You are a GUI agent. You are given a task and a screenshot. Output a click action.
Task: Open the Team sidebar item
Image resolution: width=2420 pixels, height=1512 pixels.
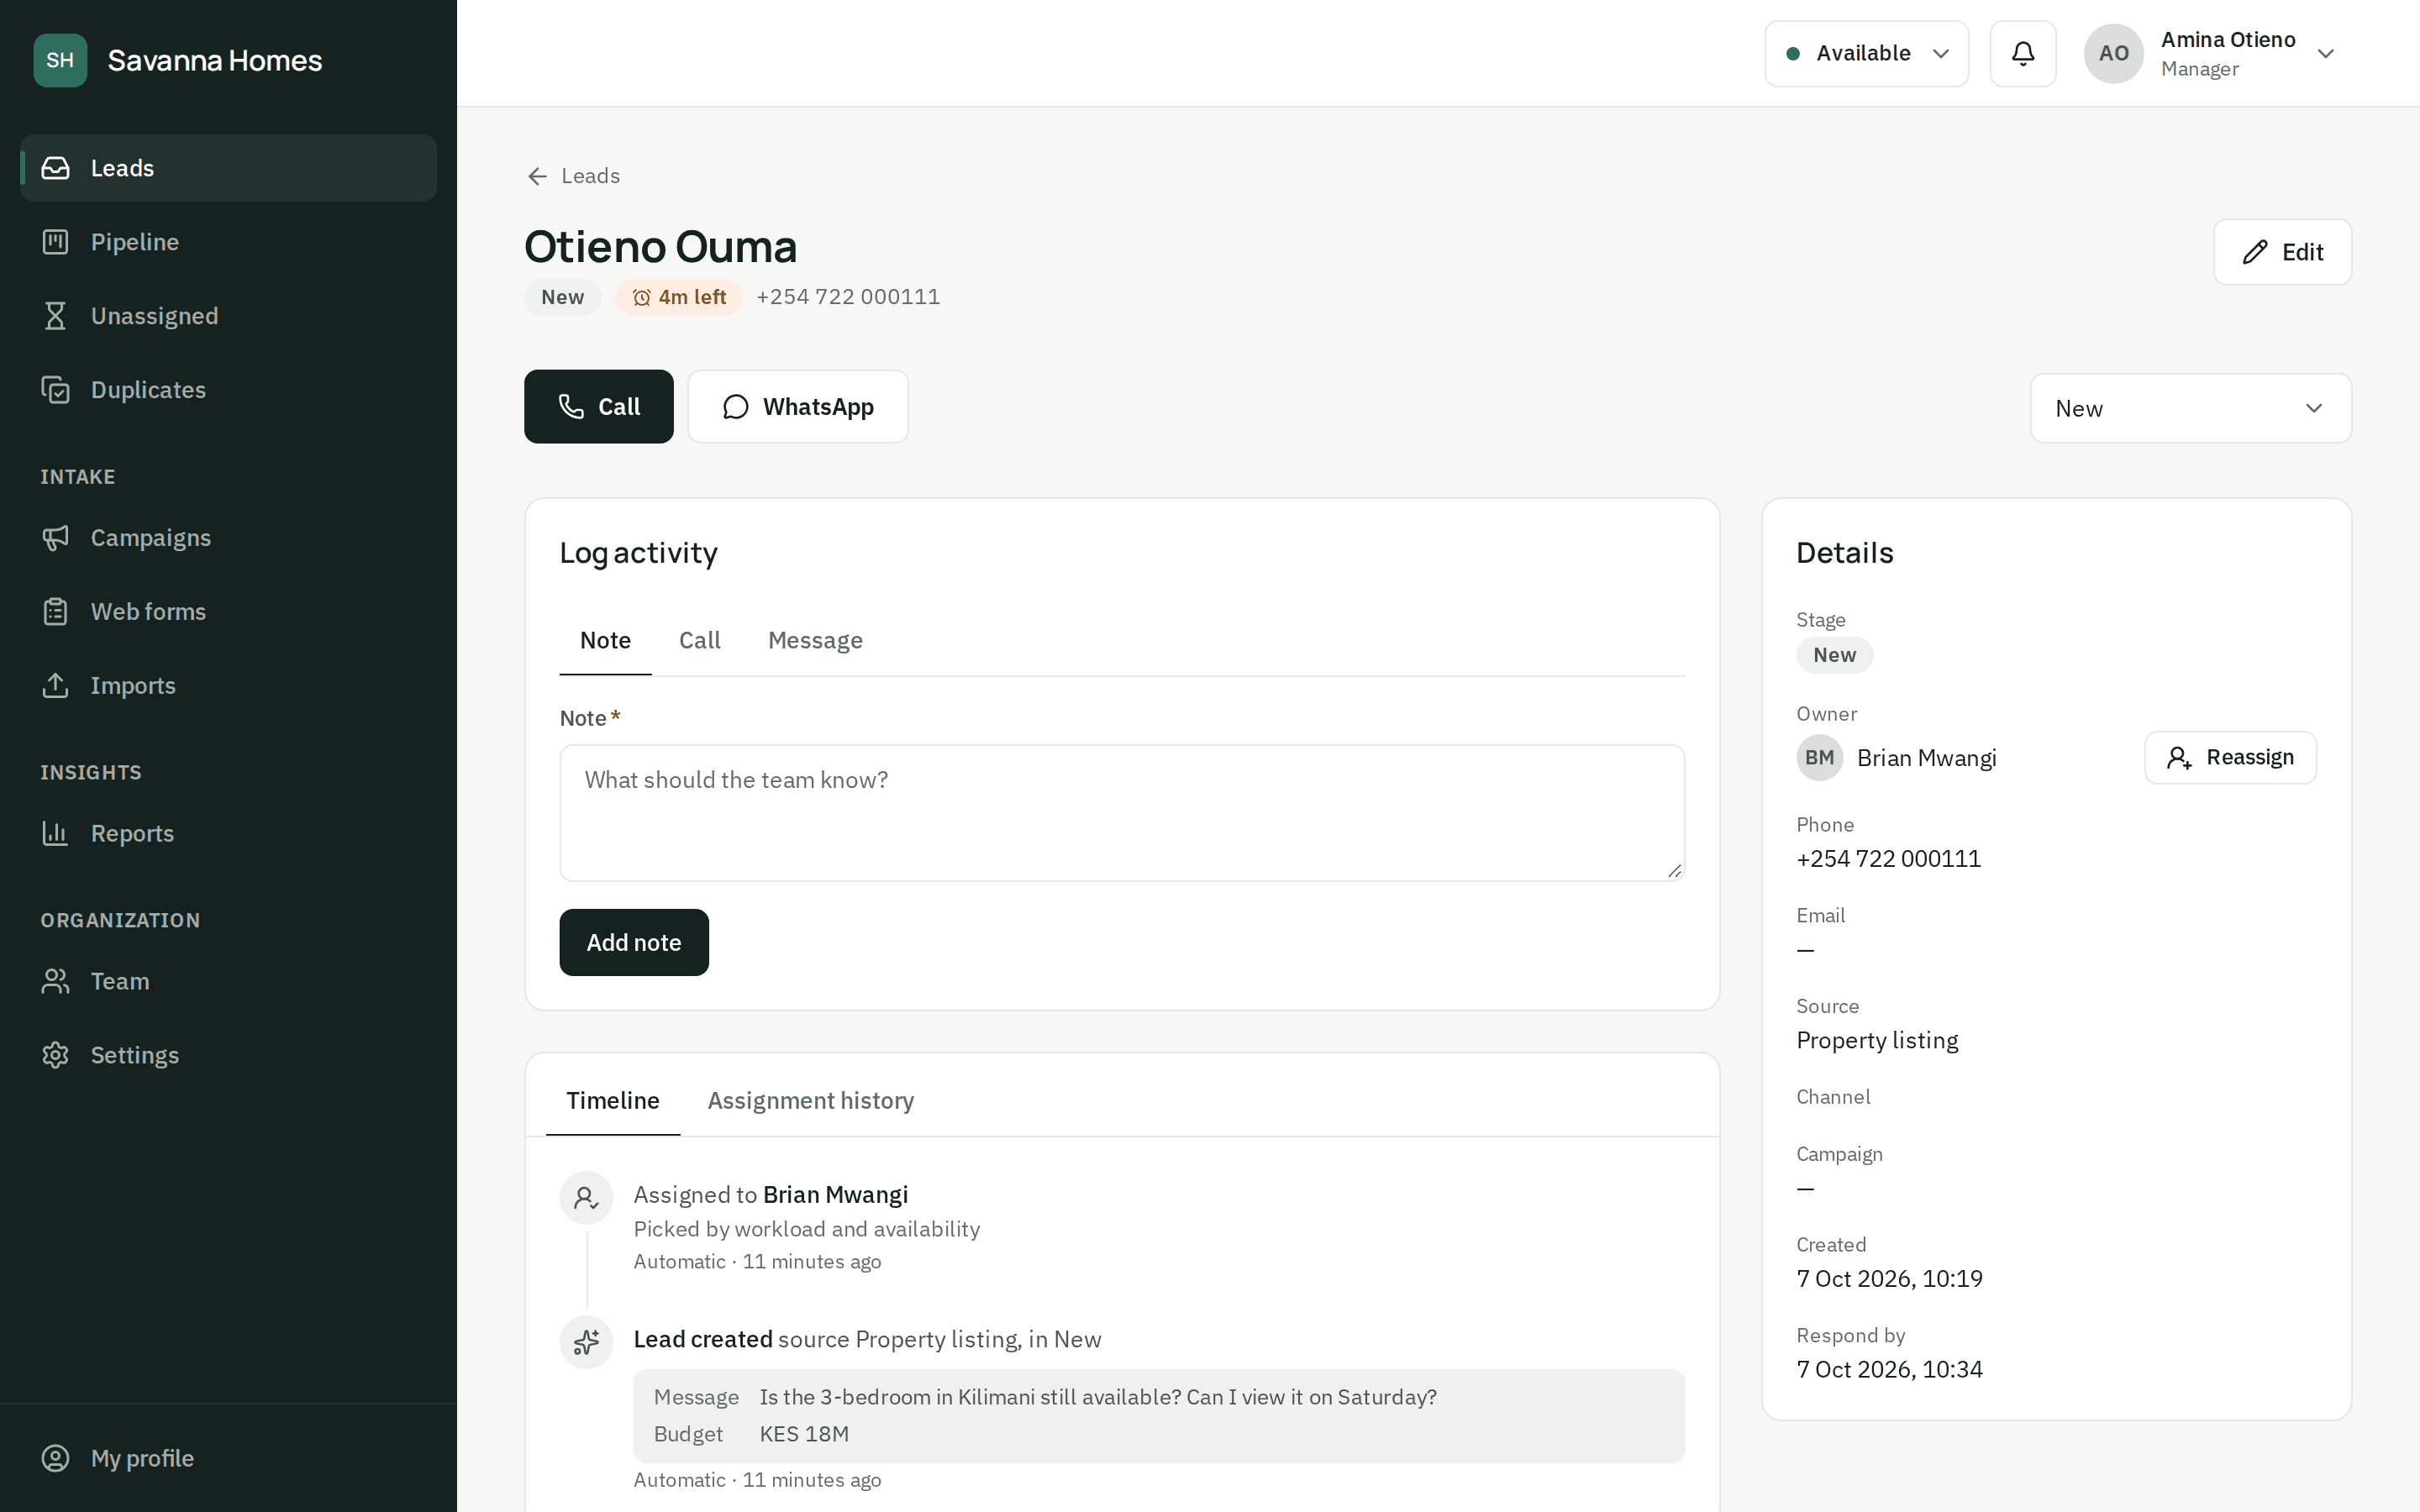tap(228, 982)
